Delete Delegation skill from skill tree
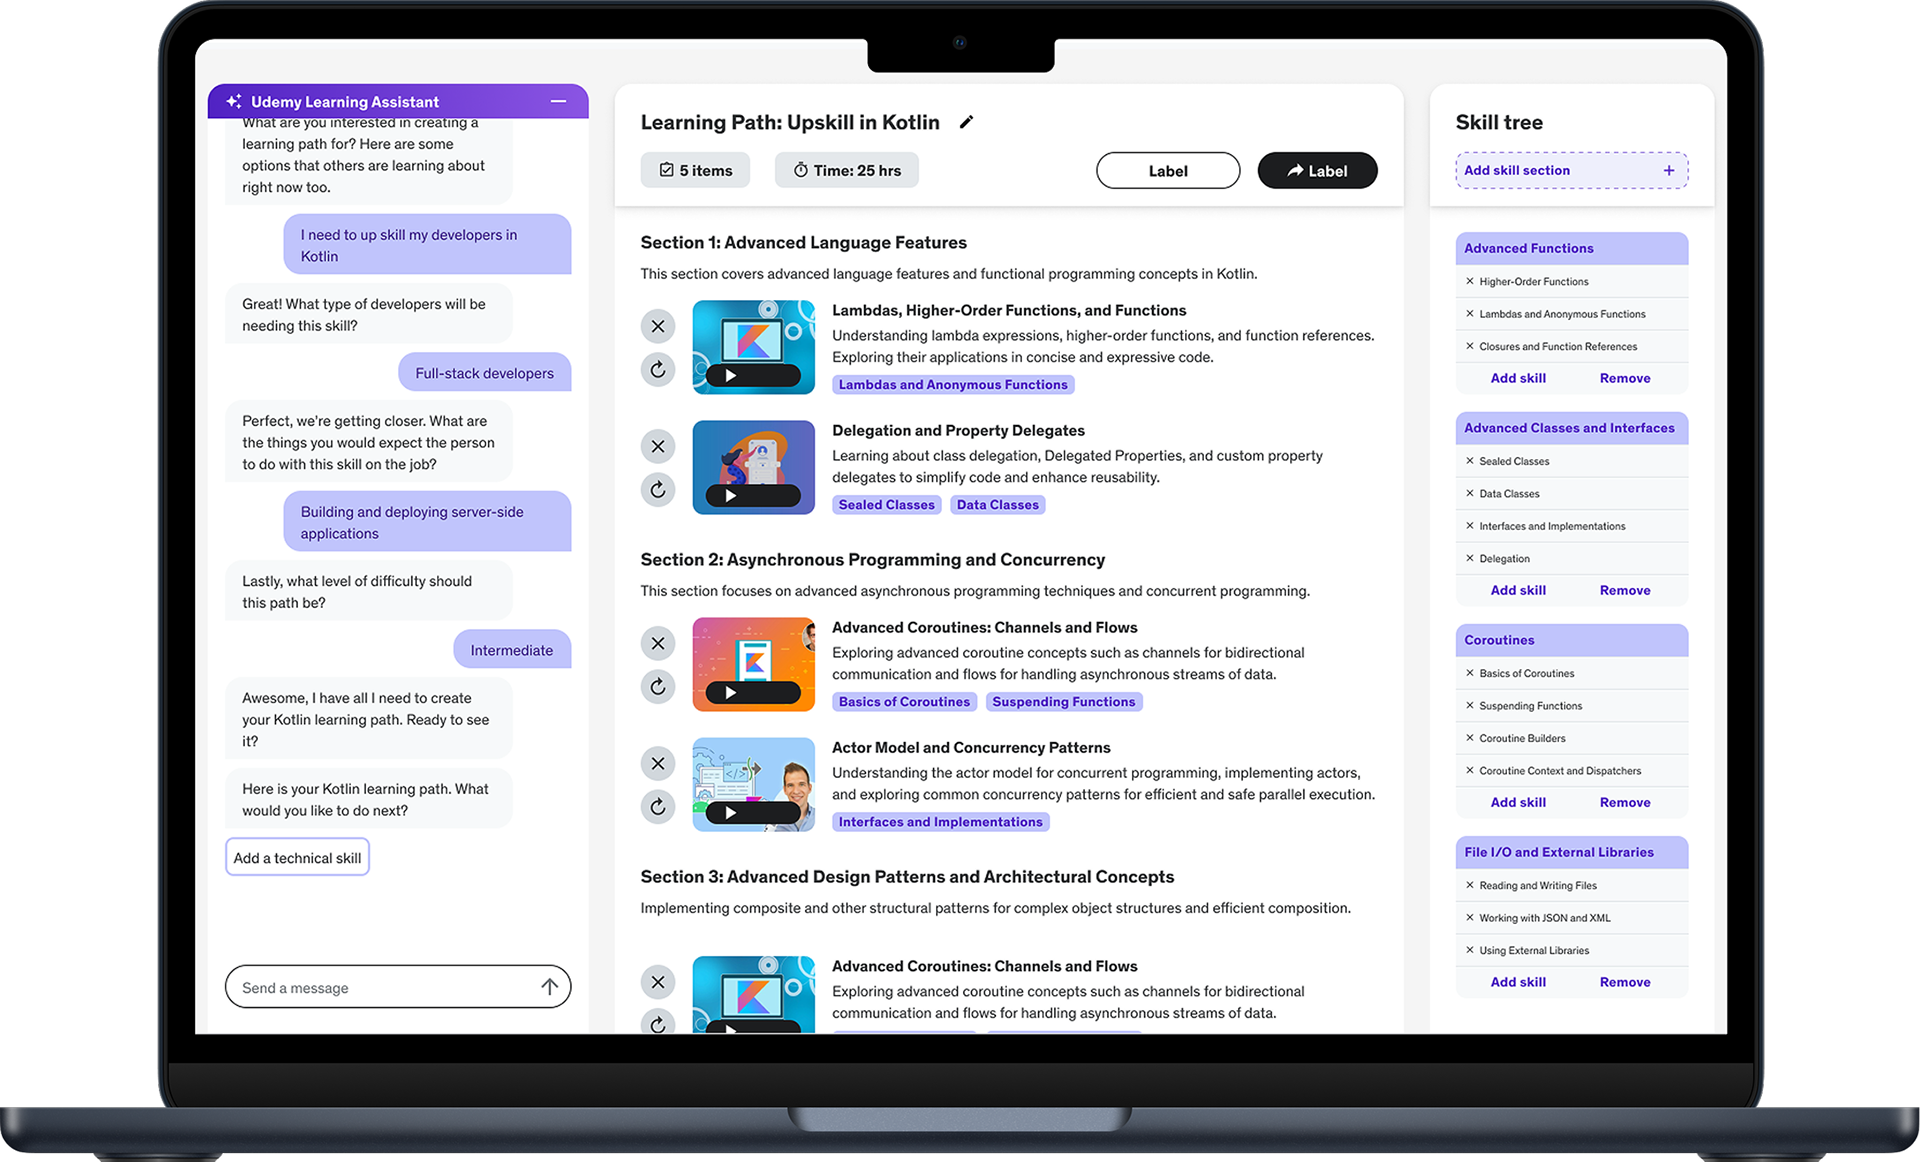1920x1162 pixels. pos(1470,558)
